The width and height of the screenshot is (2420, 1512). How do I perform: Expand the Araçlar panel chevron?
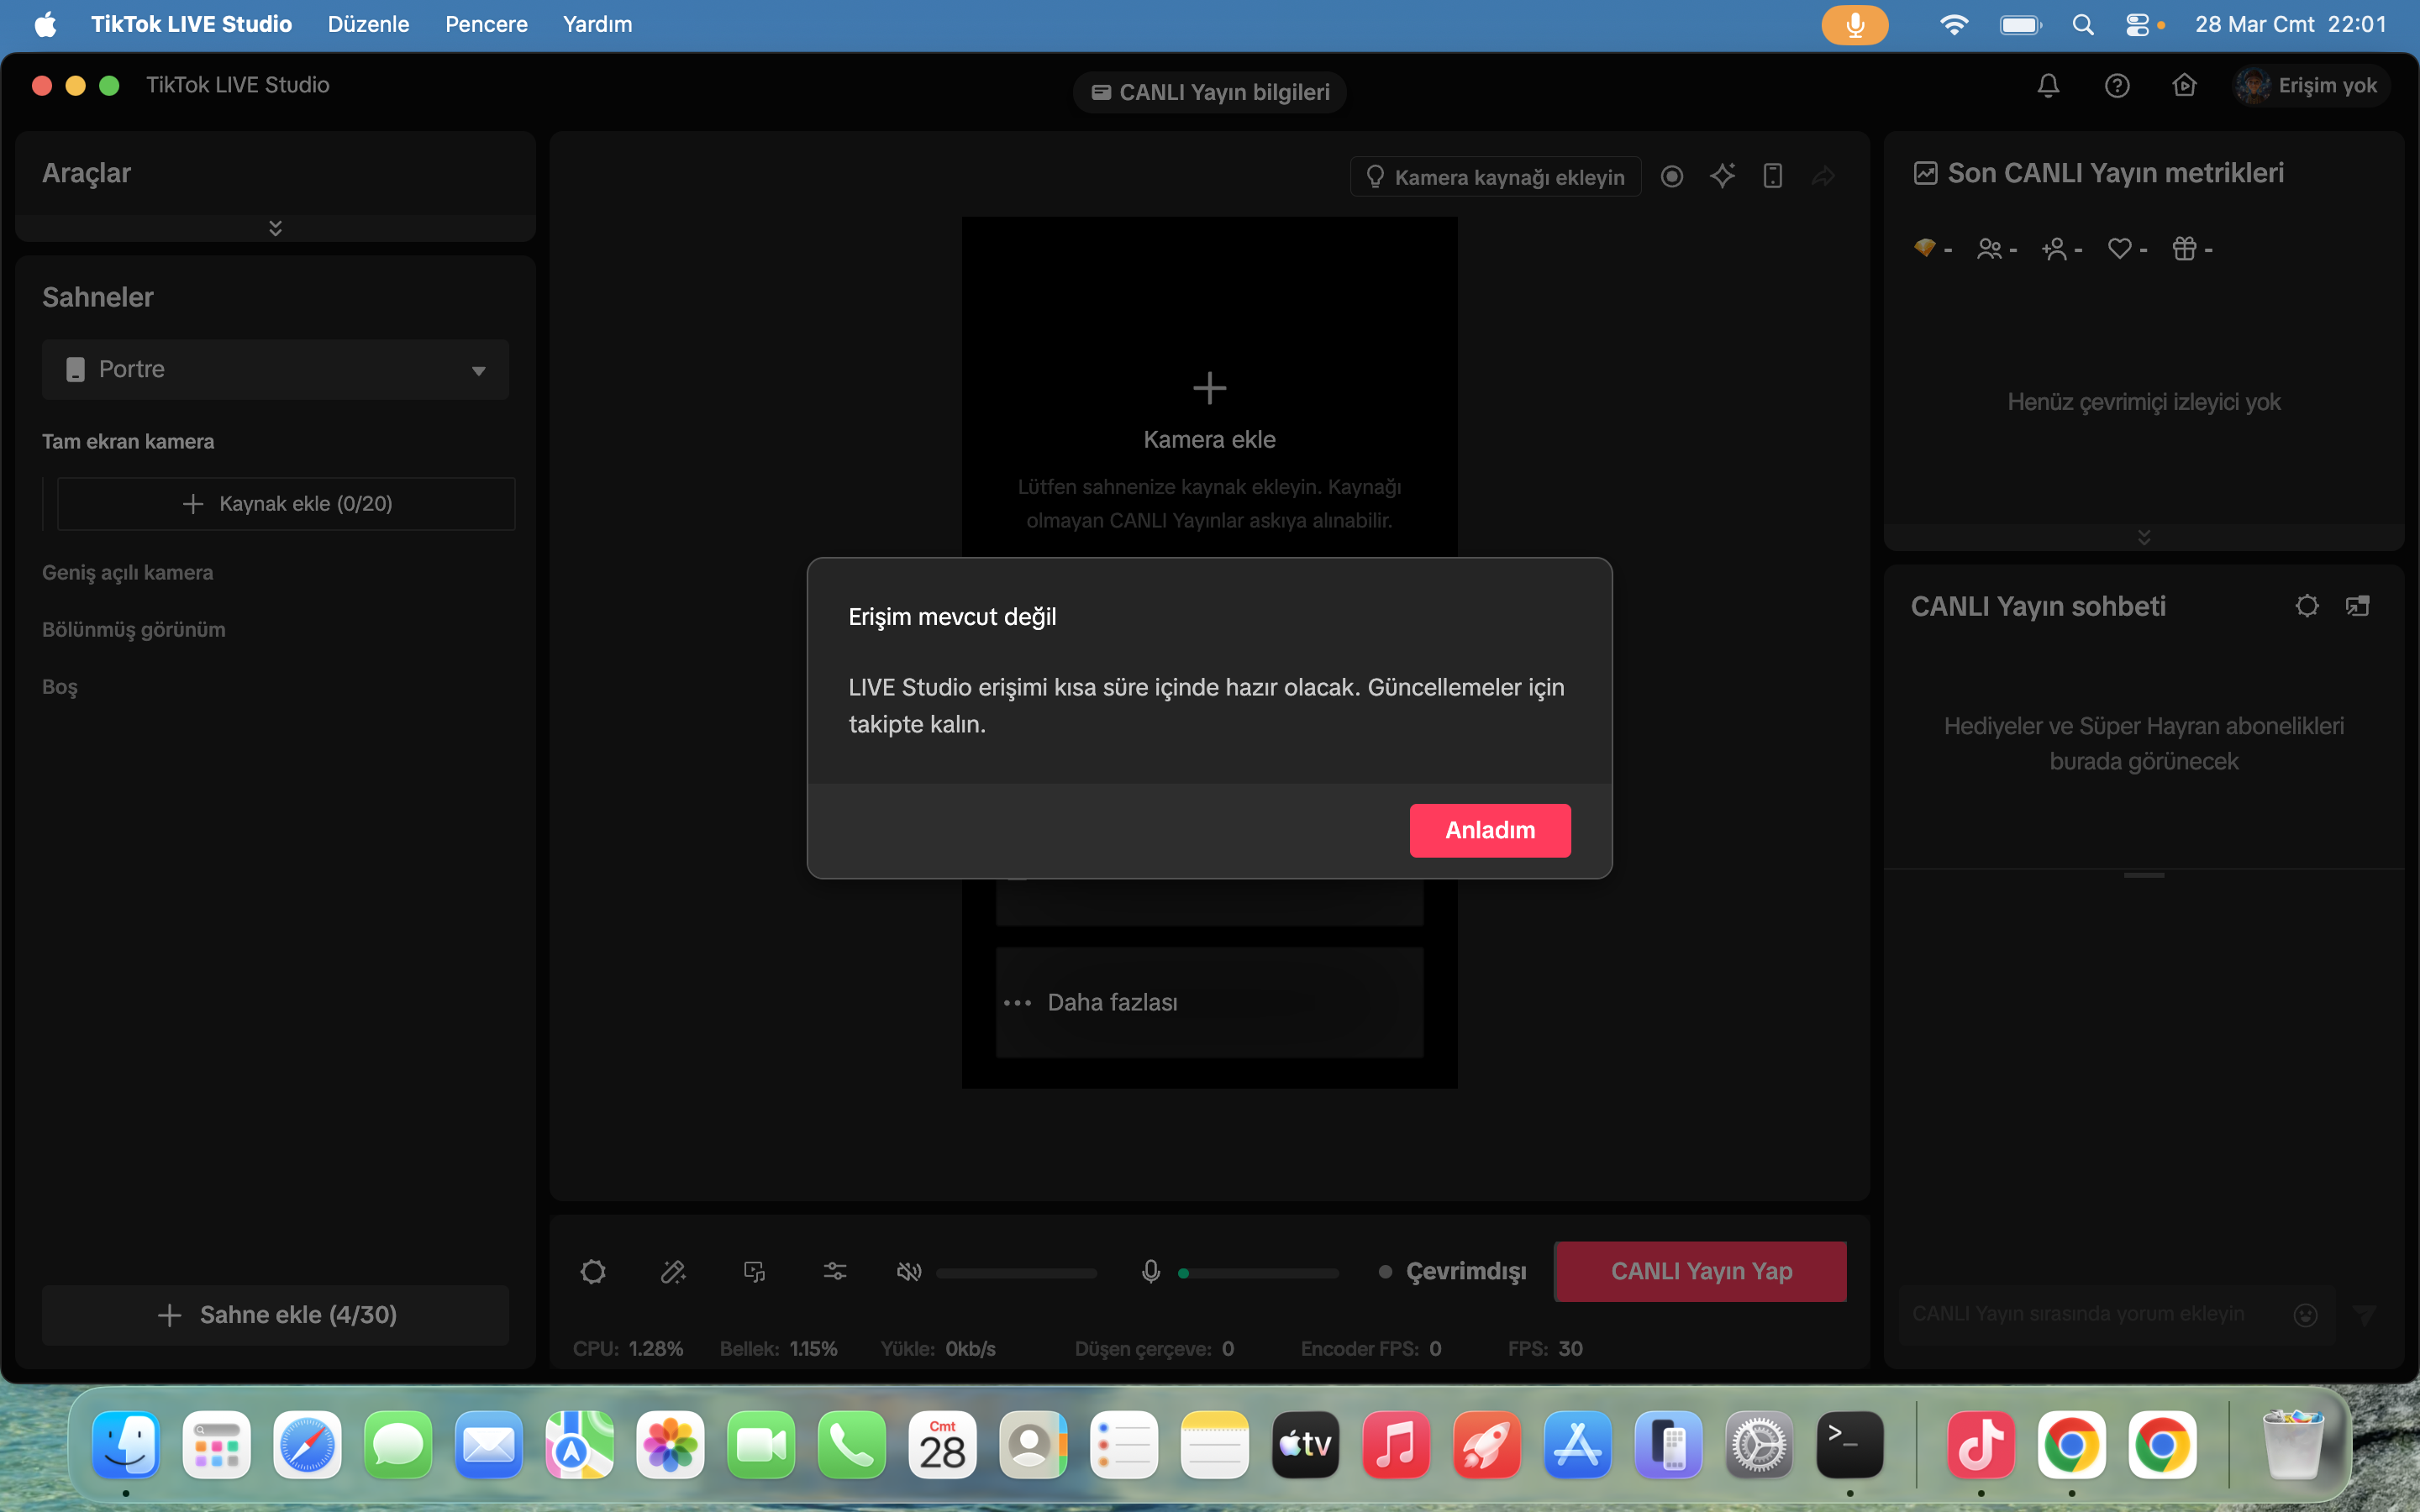(275, 228)
